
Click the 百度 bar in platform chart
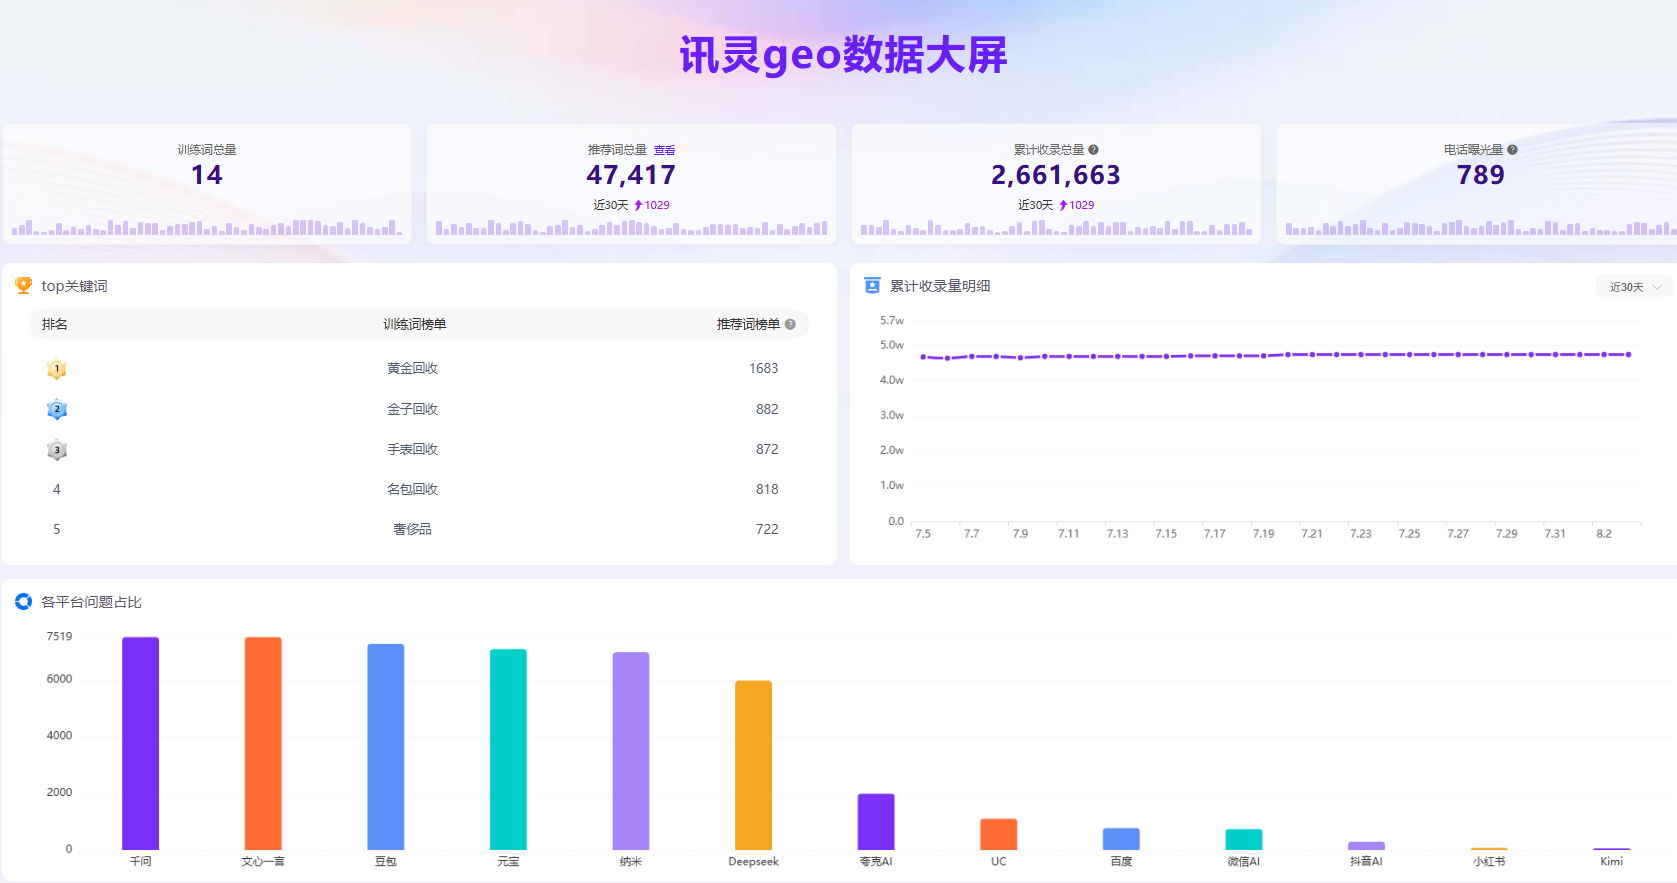pos(1121,839)
